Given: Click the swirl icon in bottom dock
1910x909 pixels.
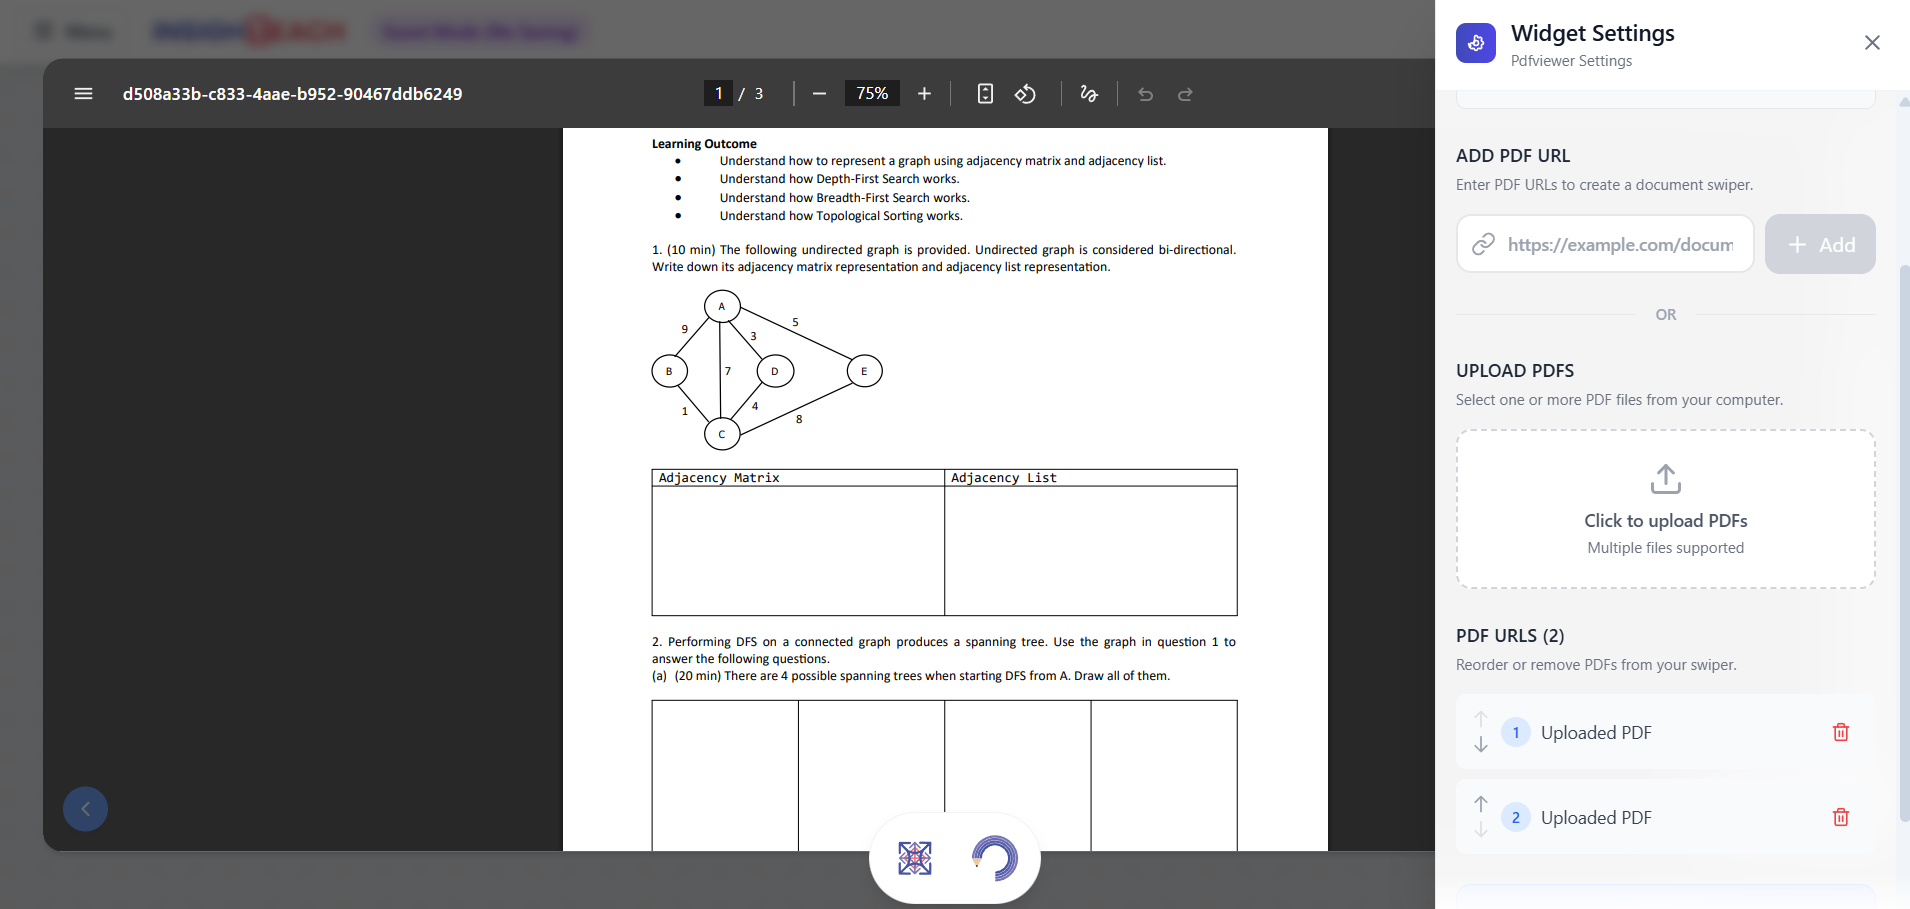Looking at the screenshot, I should [994, 858].
